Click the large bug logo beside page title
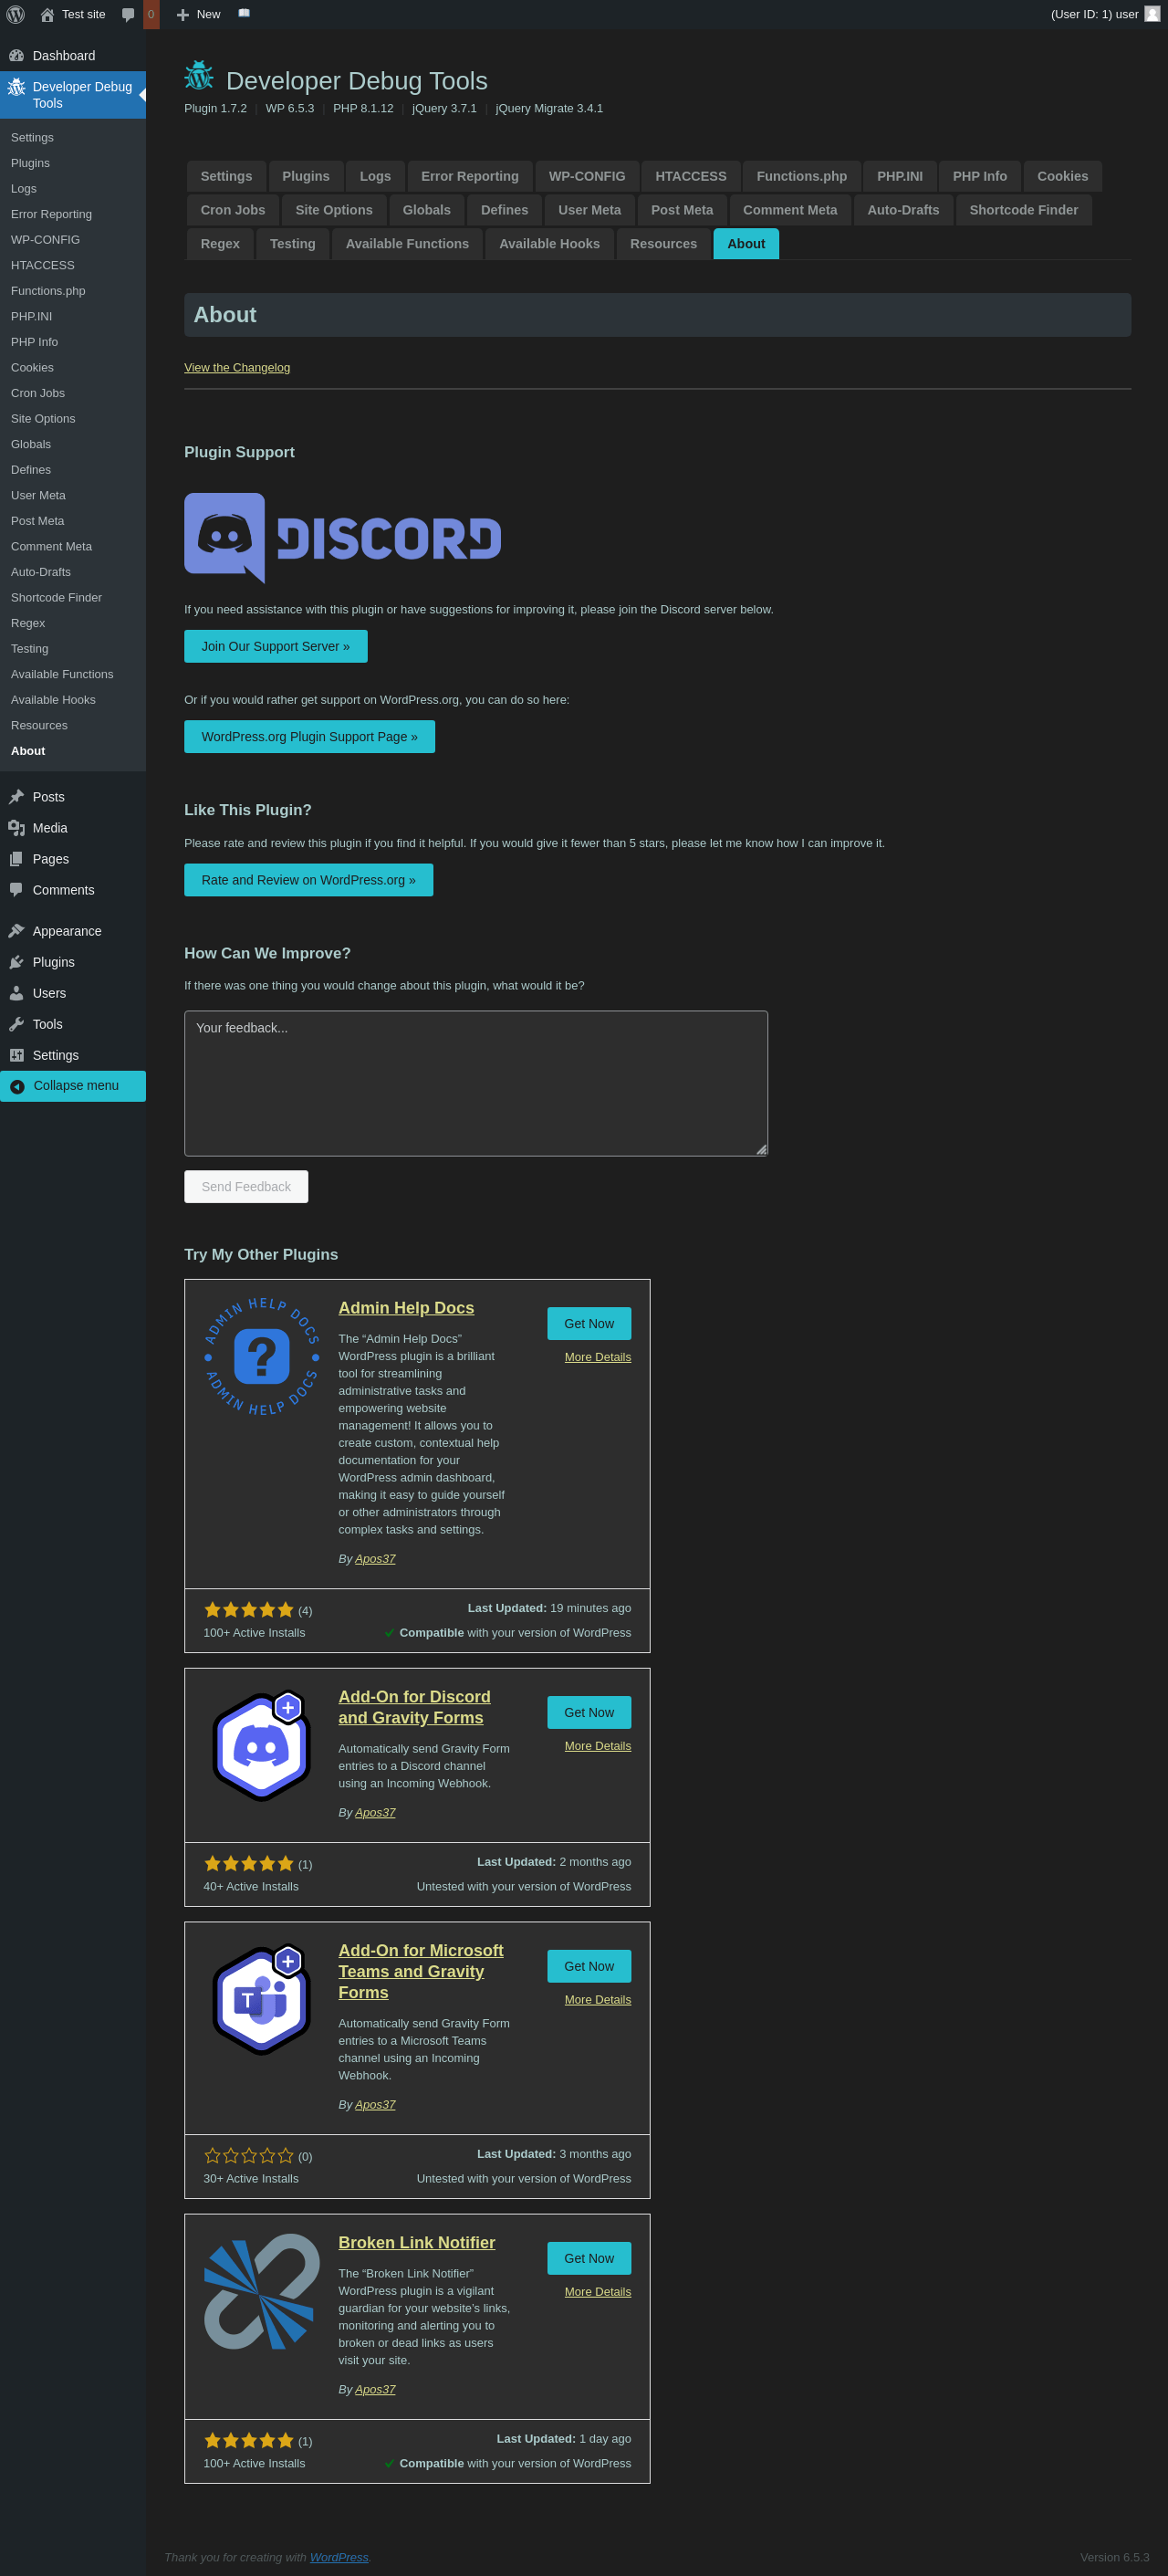 coord(199,75)
